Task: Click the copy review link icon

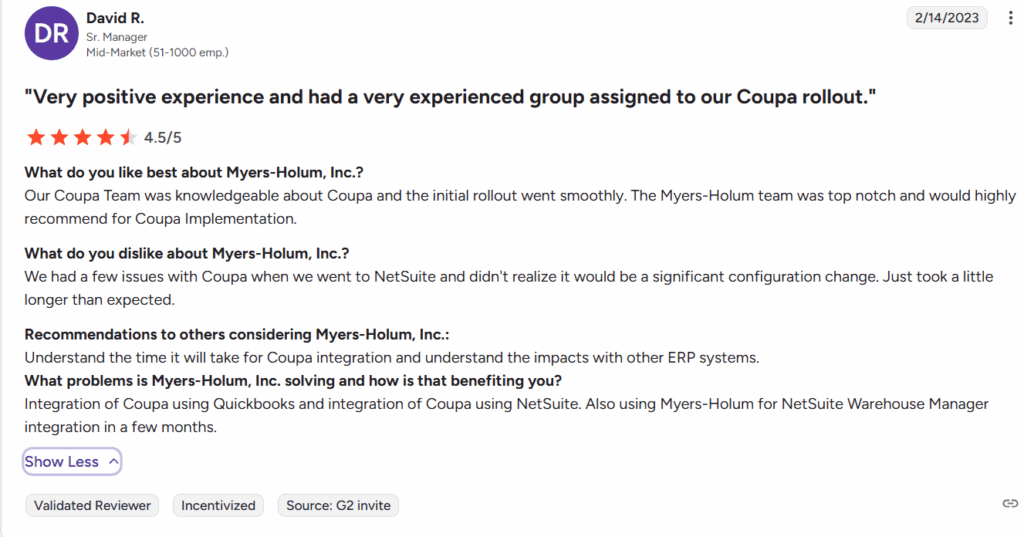Action: [1010, 504]
